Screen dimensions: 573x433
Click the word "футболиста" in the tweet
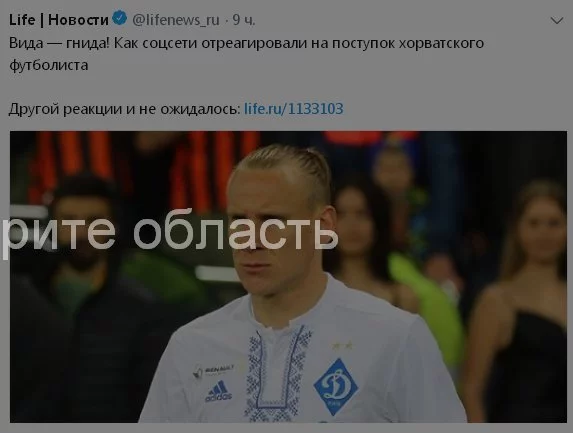coord(49,65)
